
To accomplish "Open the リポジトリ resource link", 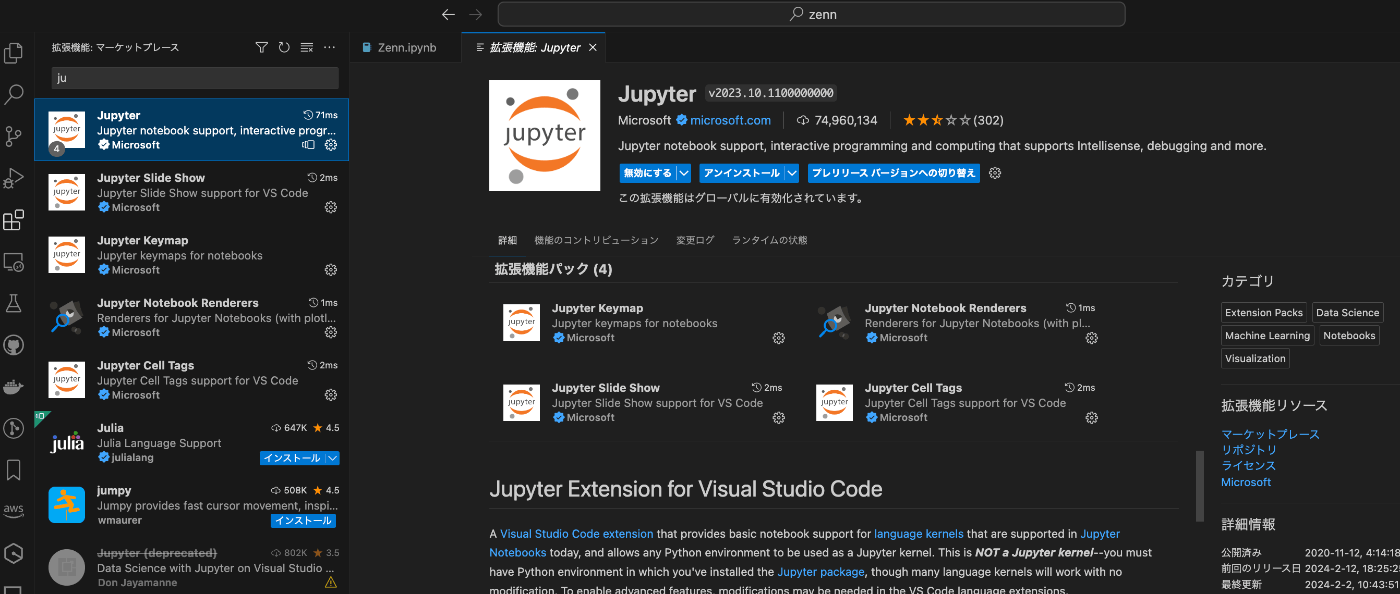I will point(1249,450).
